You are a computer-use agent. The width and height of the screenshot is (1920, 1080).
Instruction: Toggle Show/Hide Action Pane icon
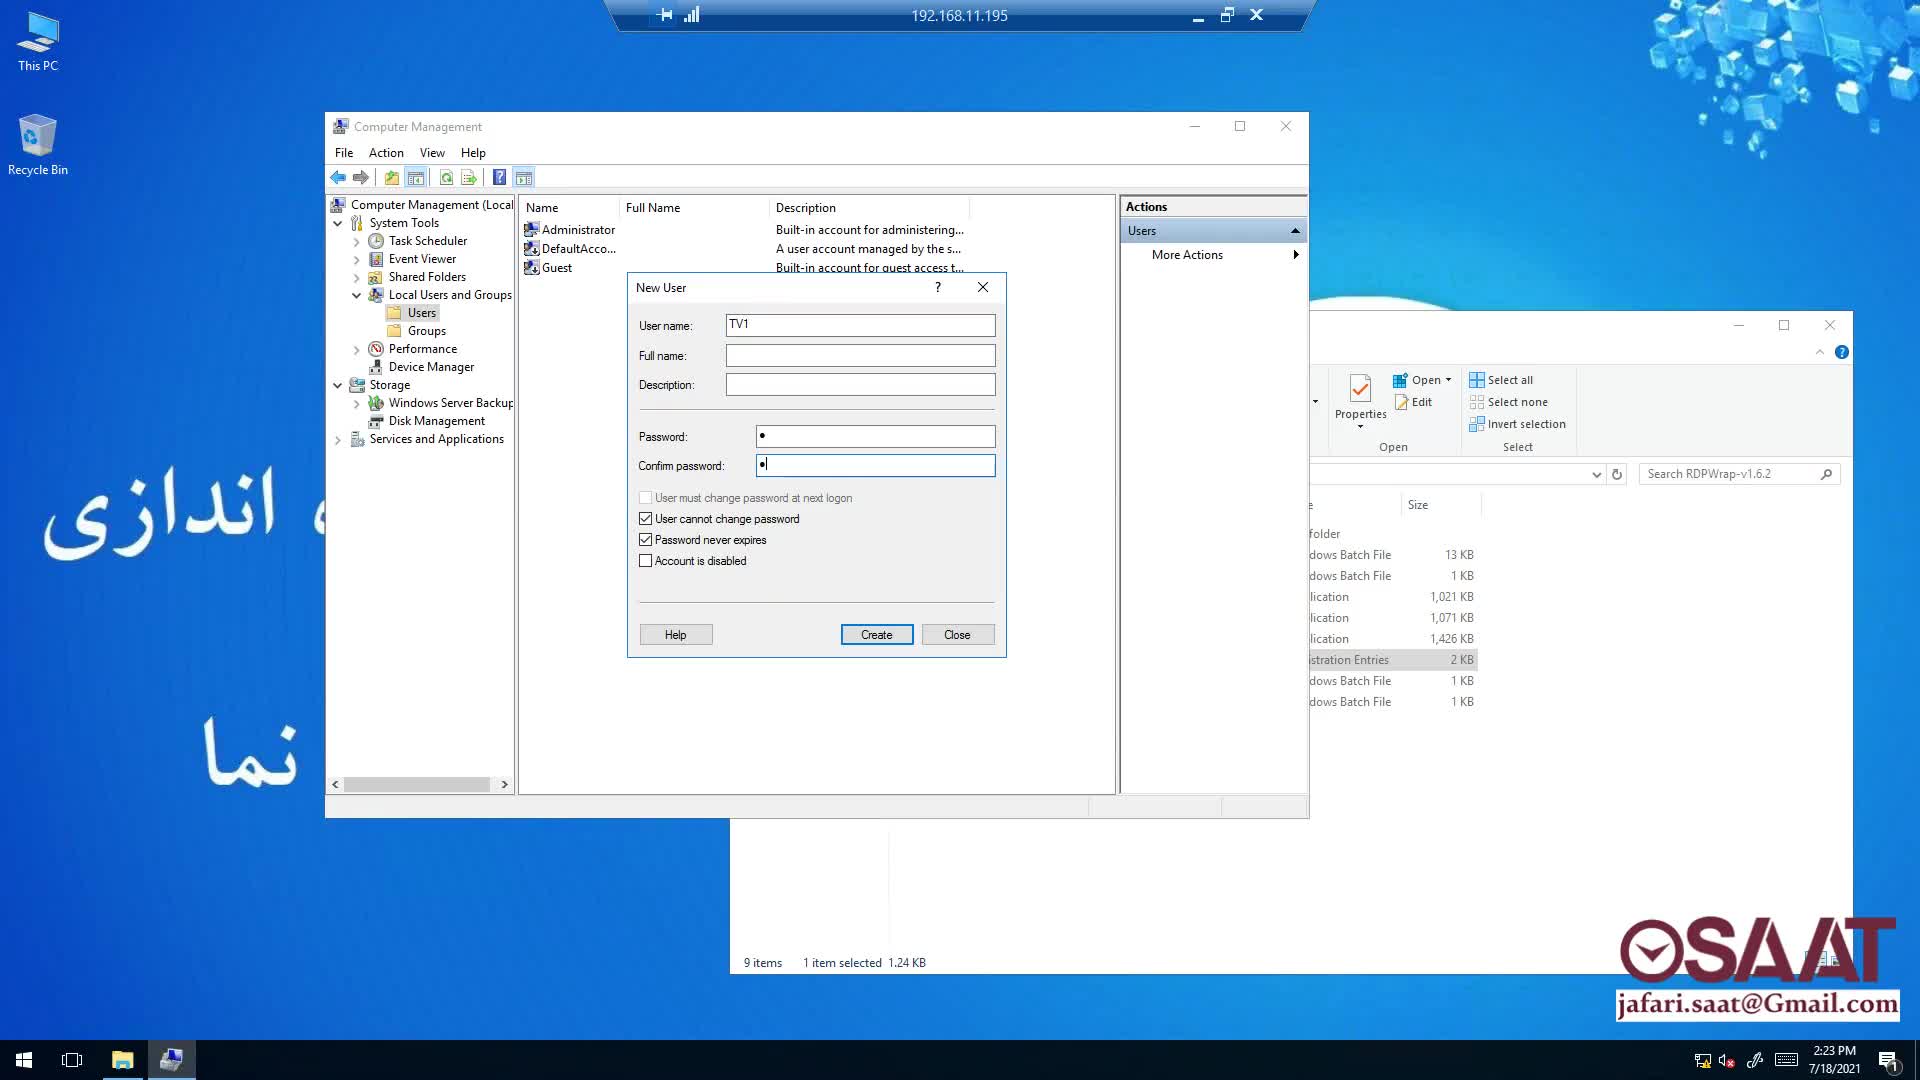[x=524, y=178]
